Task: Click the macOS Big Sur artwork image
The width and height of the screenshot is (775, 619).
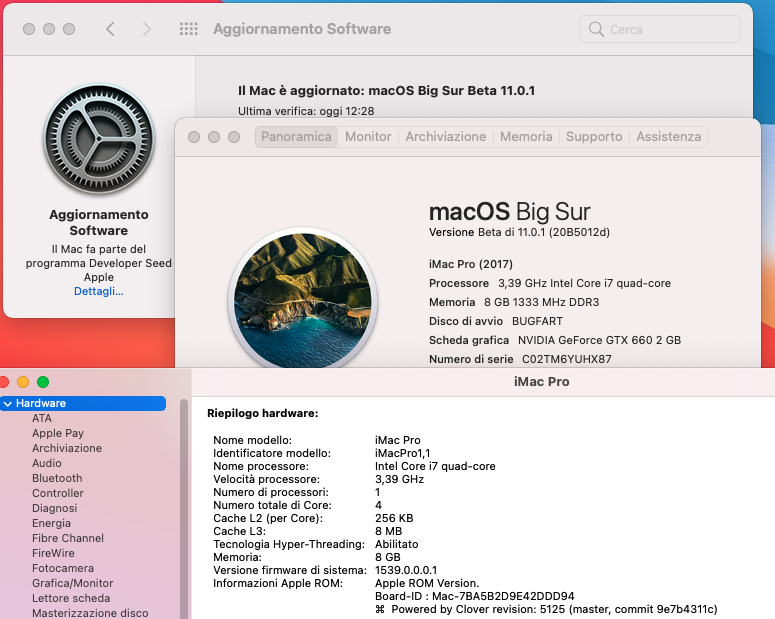Action: (x=302, y=298)
